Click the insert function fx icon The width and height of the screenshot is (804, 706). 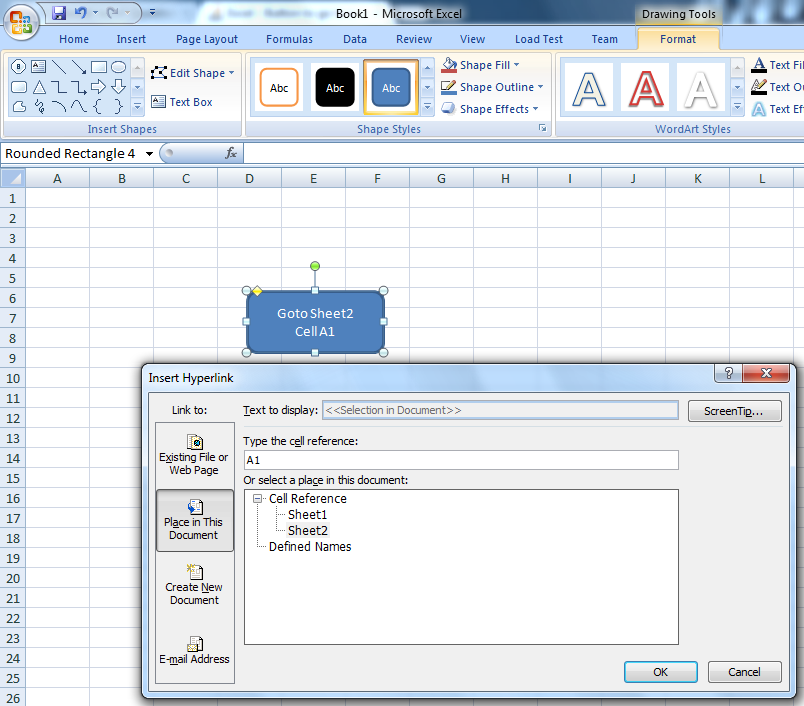tap(230, 153)
